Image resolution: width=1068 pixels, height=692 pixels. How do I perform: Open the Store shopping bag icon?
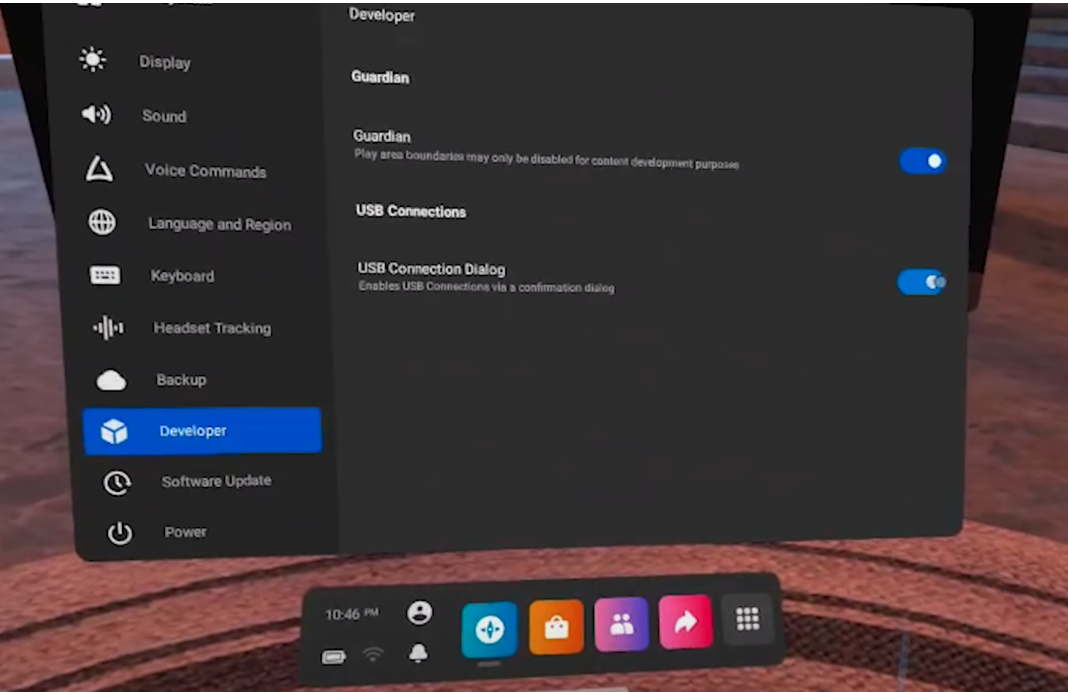556,627
